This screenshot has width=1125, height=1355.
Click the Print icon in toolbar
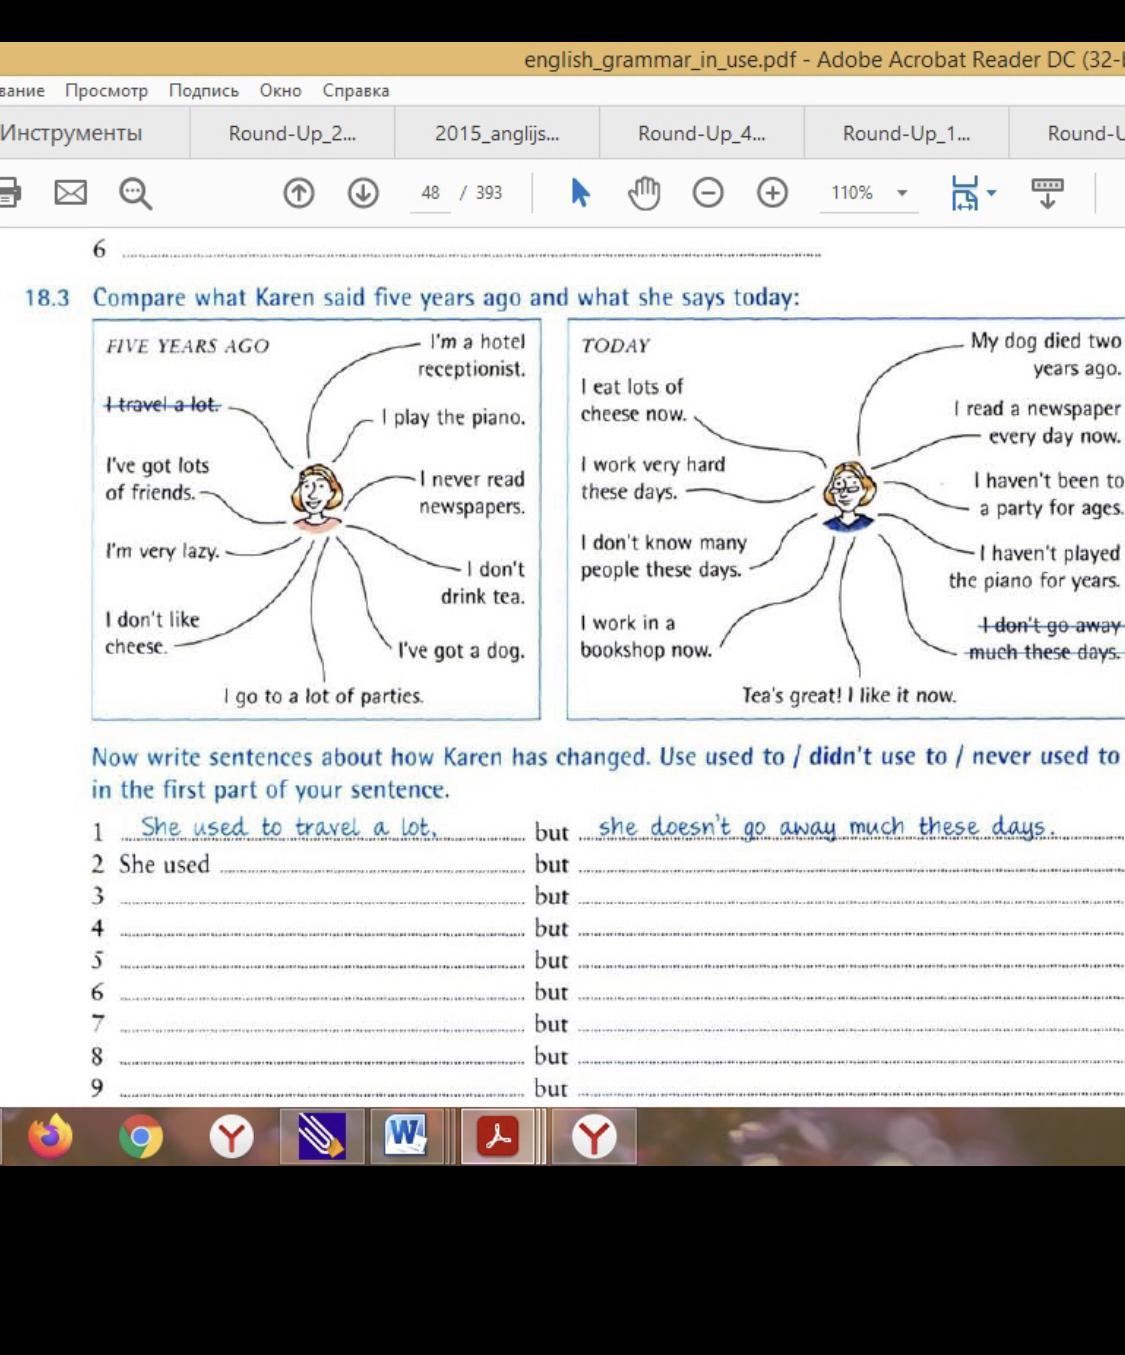(x=8, y=192)
